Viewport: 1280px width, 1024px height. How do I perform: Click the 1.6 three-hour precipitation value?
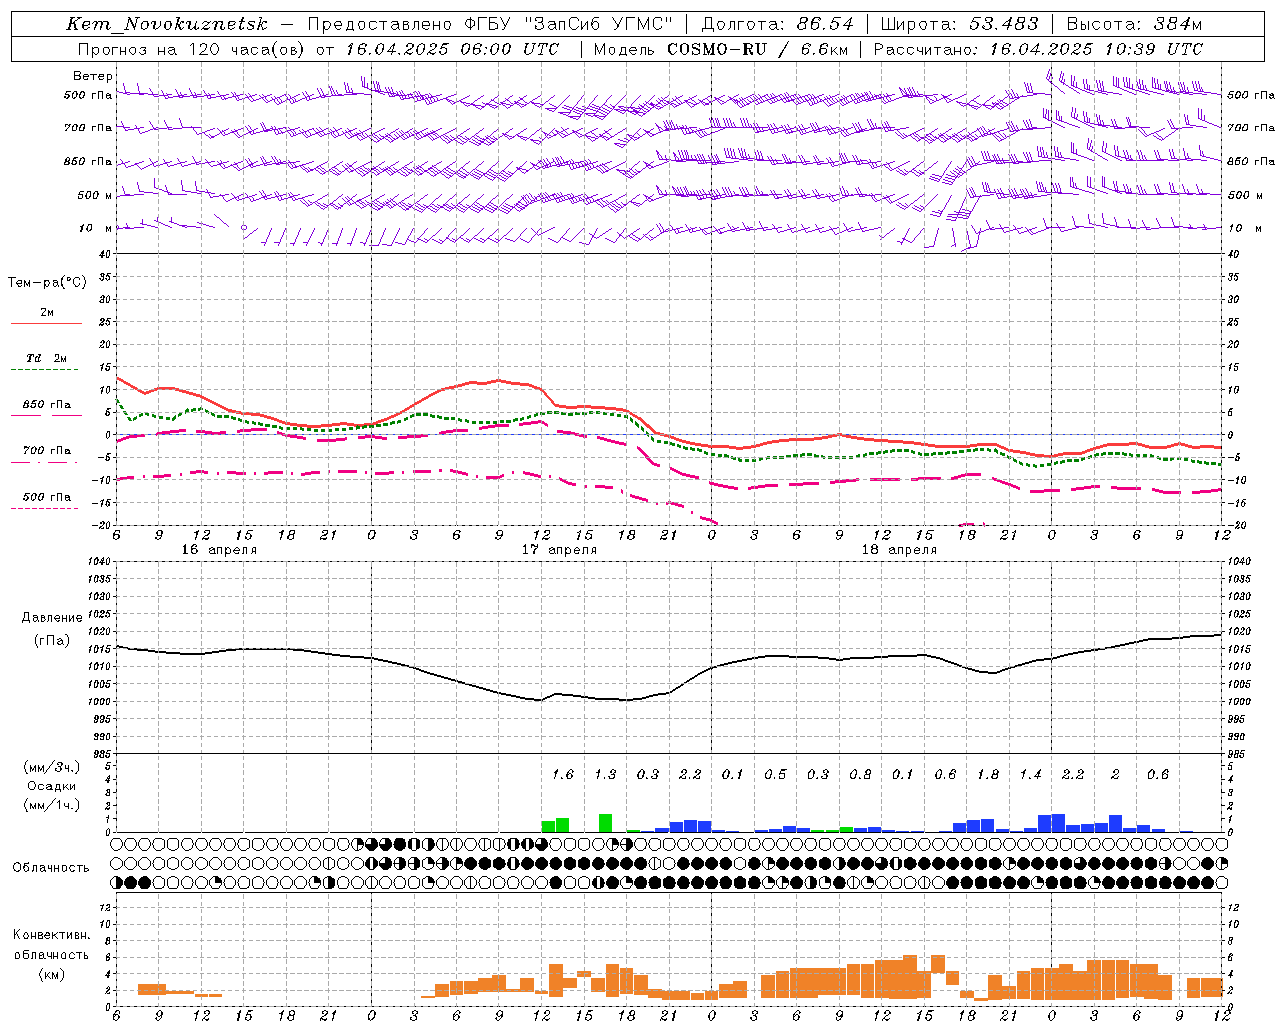[x=563, y=774]
